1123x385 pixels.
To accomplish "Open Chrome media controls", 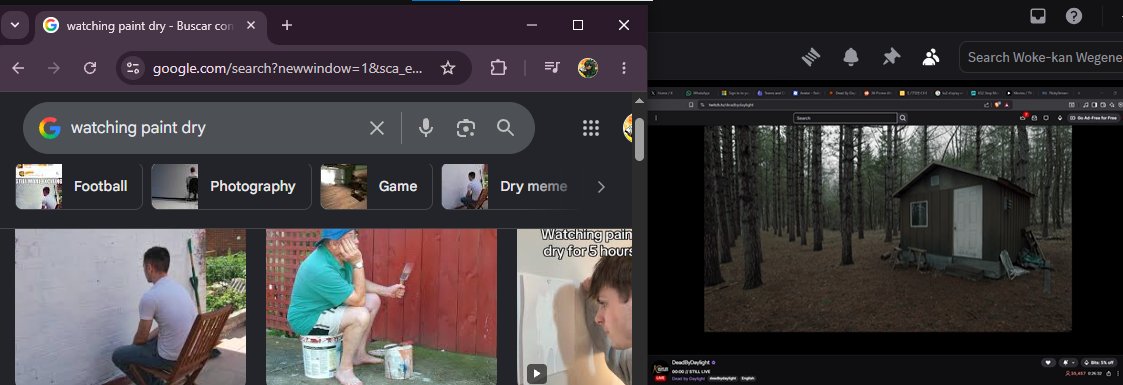I will coord(551,67).
